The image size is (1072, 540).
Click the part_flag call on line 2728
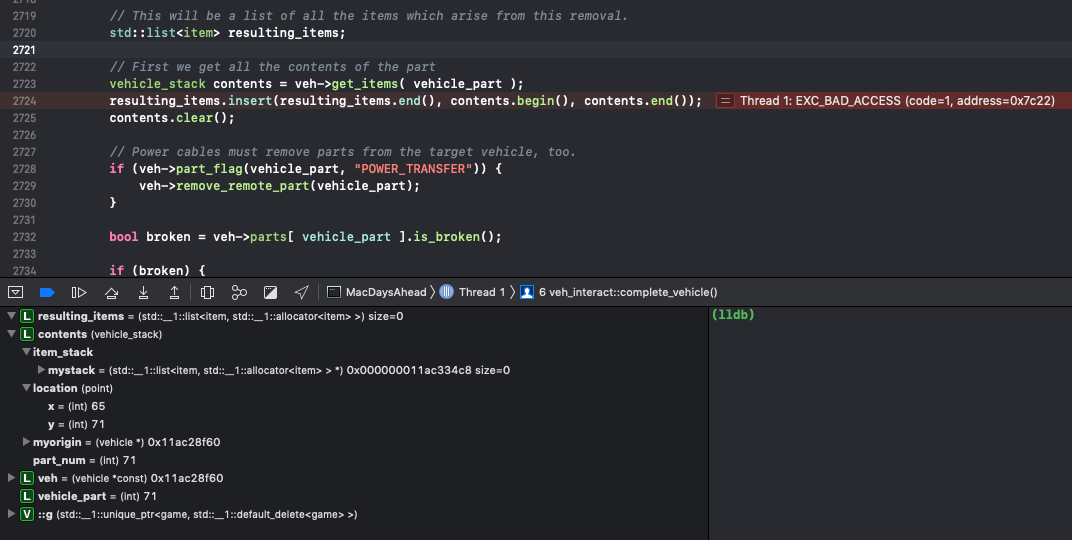pos(209,169)
